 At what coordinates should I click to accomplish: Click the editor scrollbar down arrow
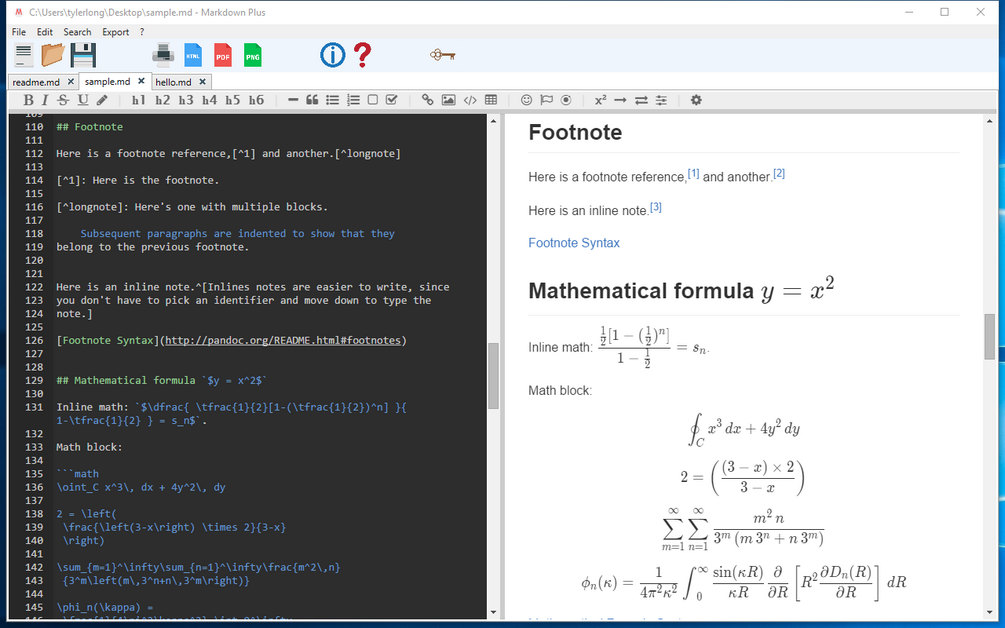[493, 613]
